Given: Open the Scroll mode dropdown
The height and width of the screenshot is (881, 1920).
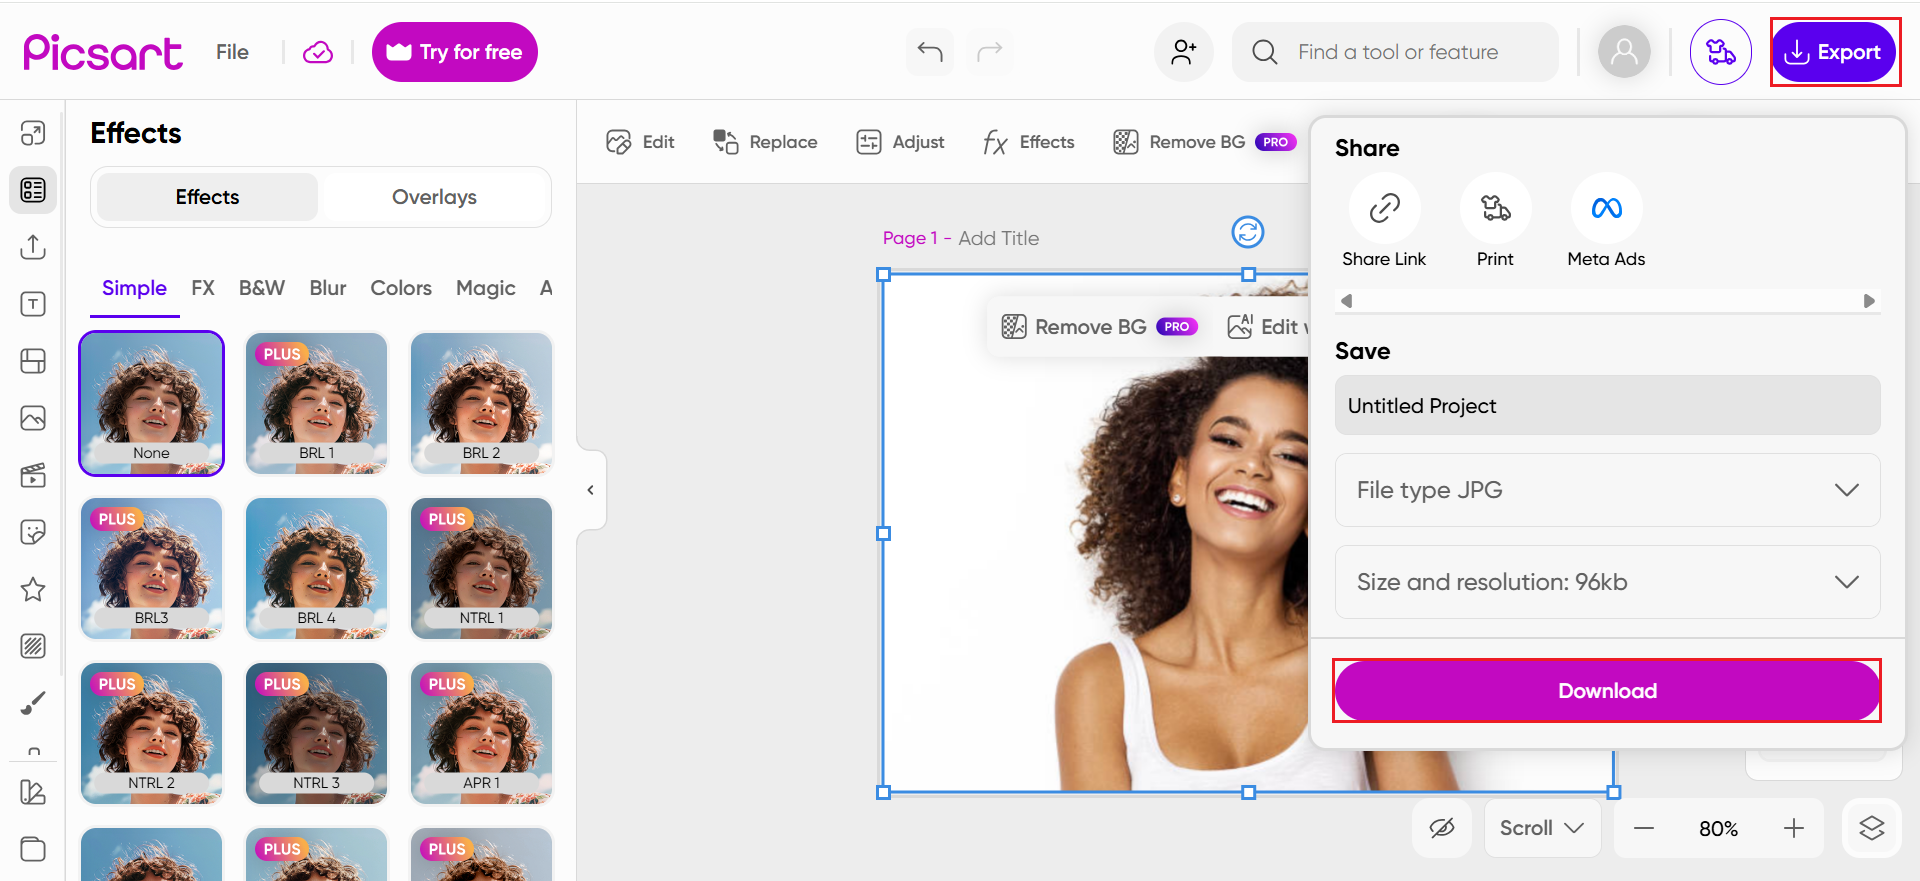Looking at the screenshot, I should pos(1541,828).
